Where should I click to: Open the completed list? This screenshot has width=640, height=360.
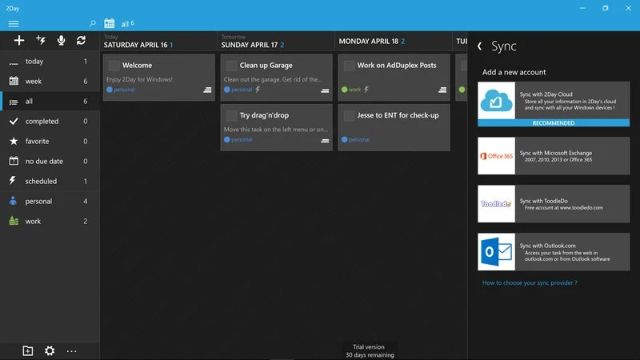[x=50, y=121]
